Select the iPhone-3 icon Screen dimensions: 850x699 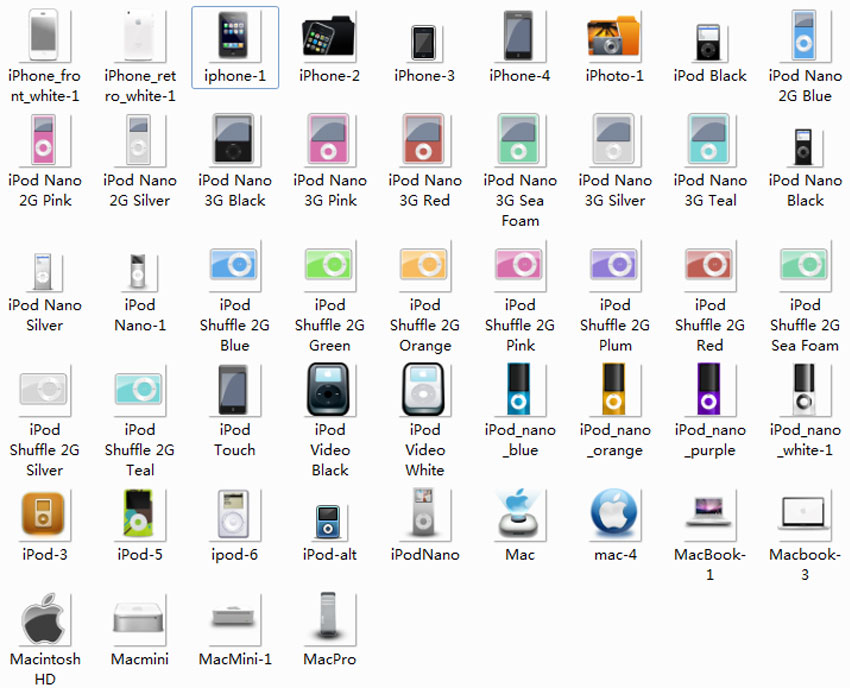tap(423, 42)
